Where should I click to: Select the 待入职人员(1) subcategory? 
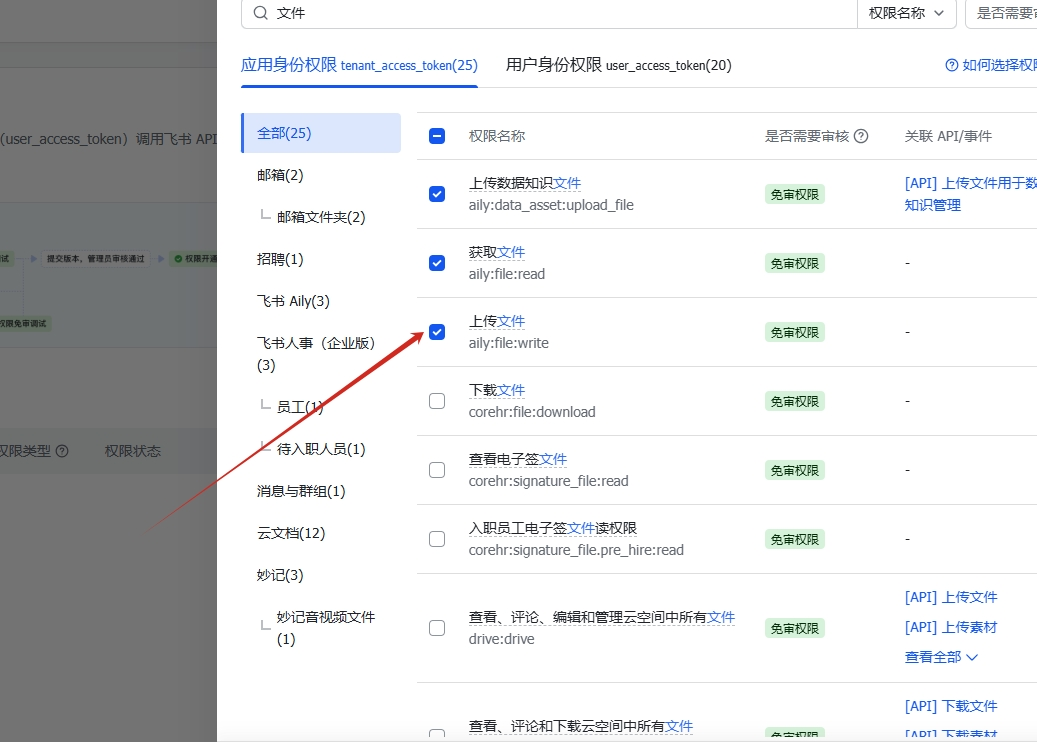tap(321, 449)
